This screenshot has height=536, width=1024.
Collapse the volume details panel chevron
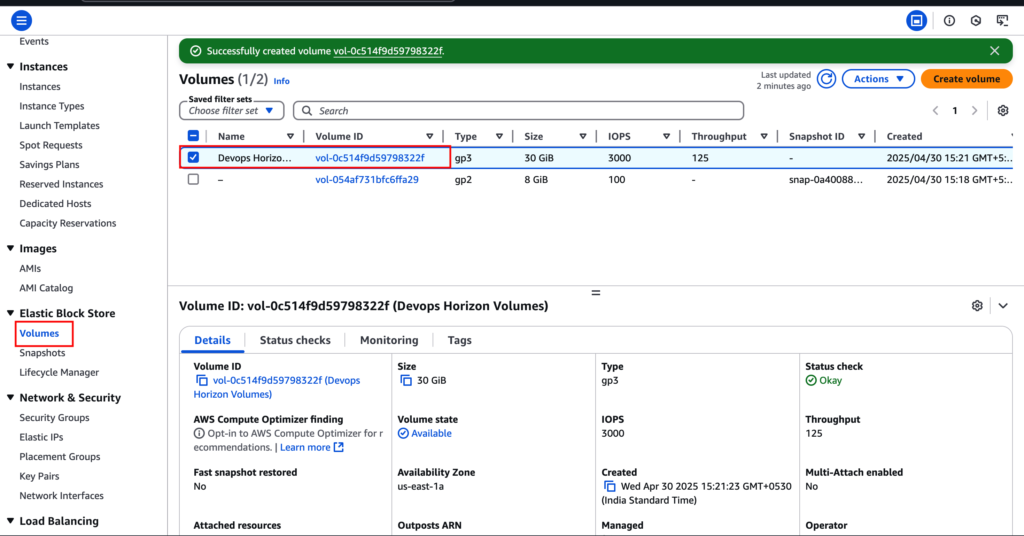pyautogui.click(x=1003, y=306)
